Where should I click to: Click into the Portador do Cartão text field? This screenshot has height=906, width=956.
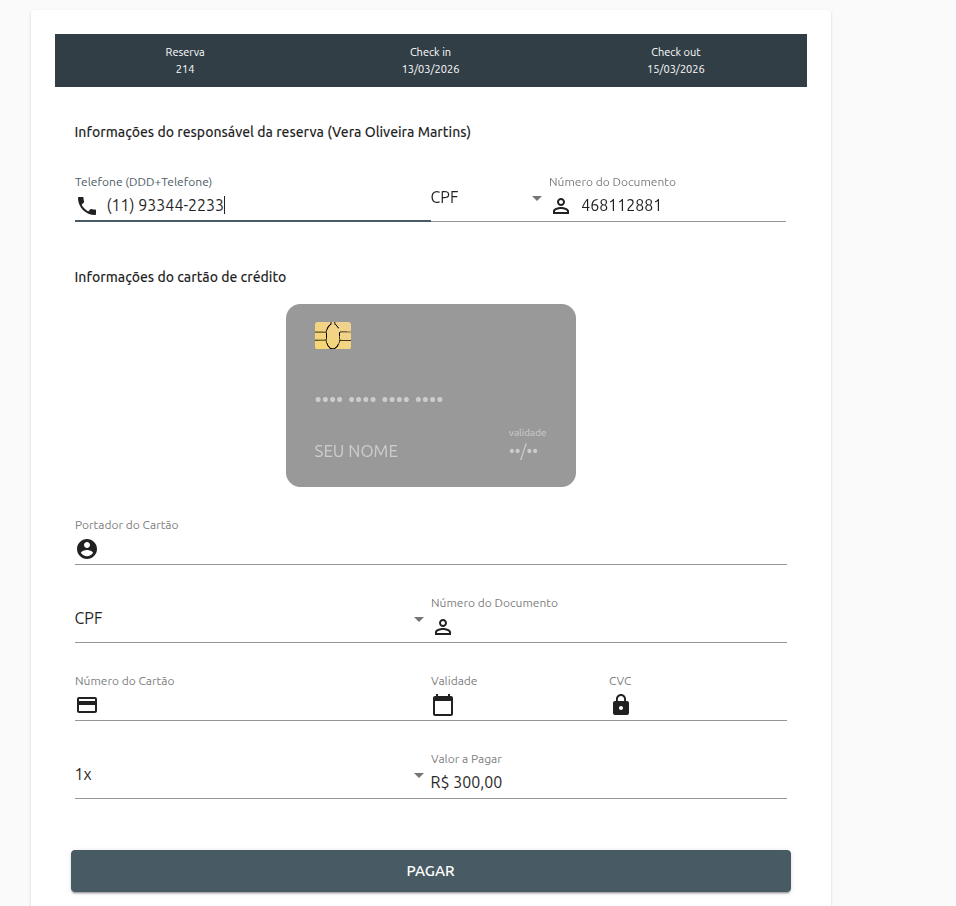[x=440, y=549]
